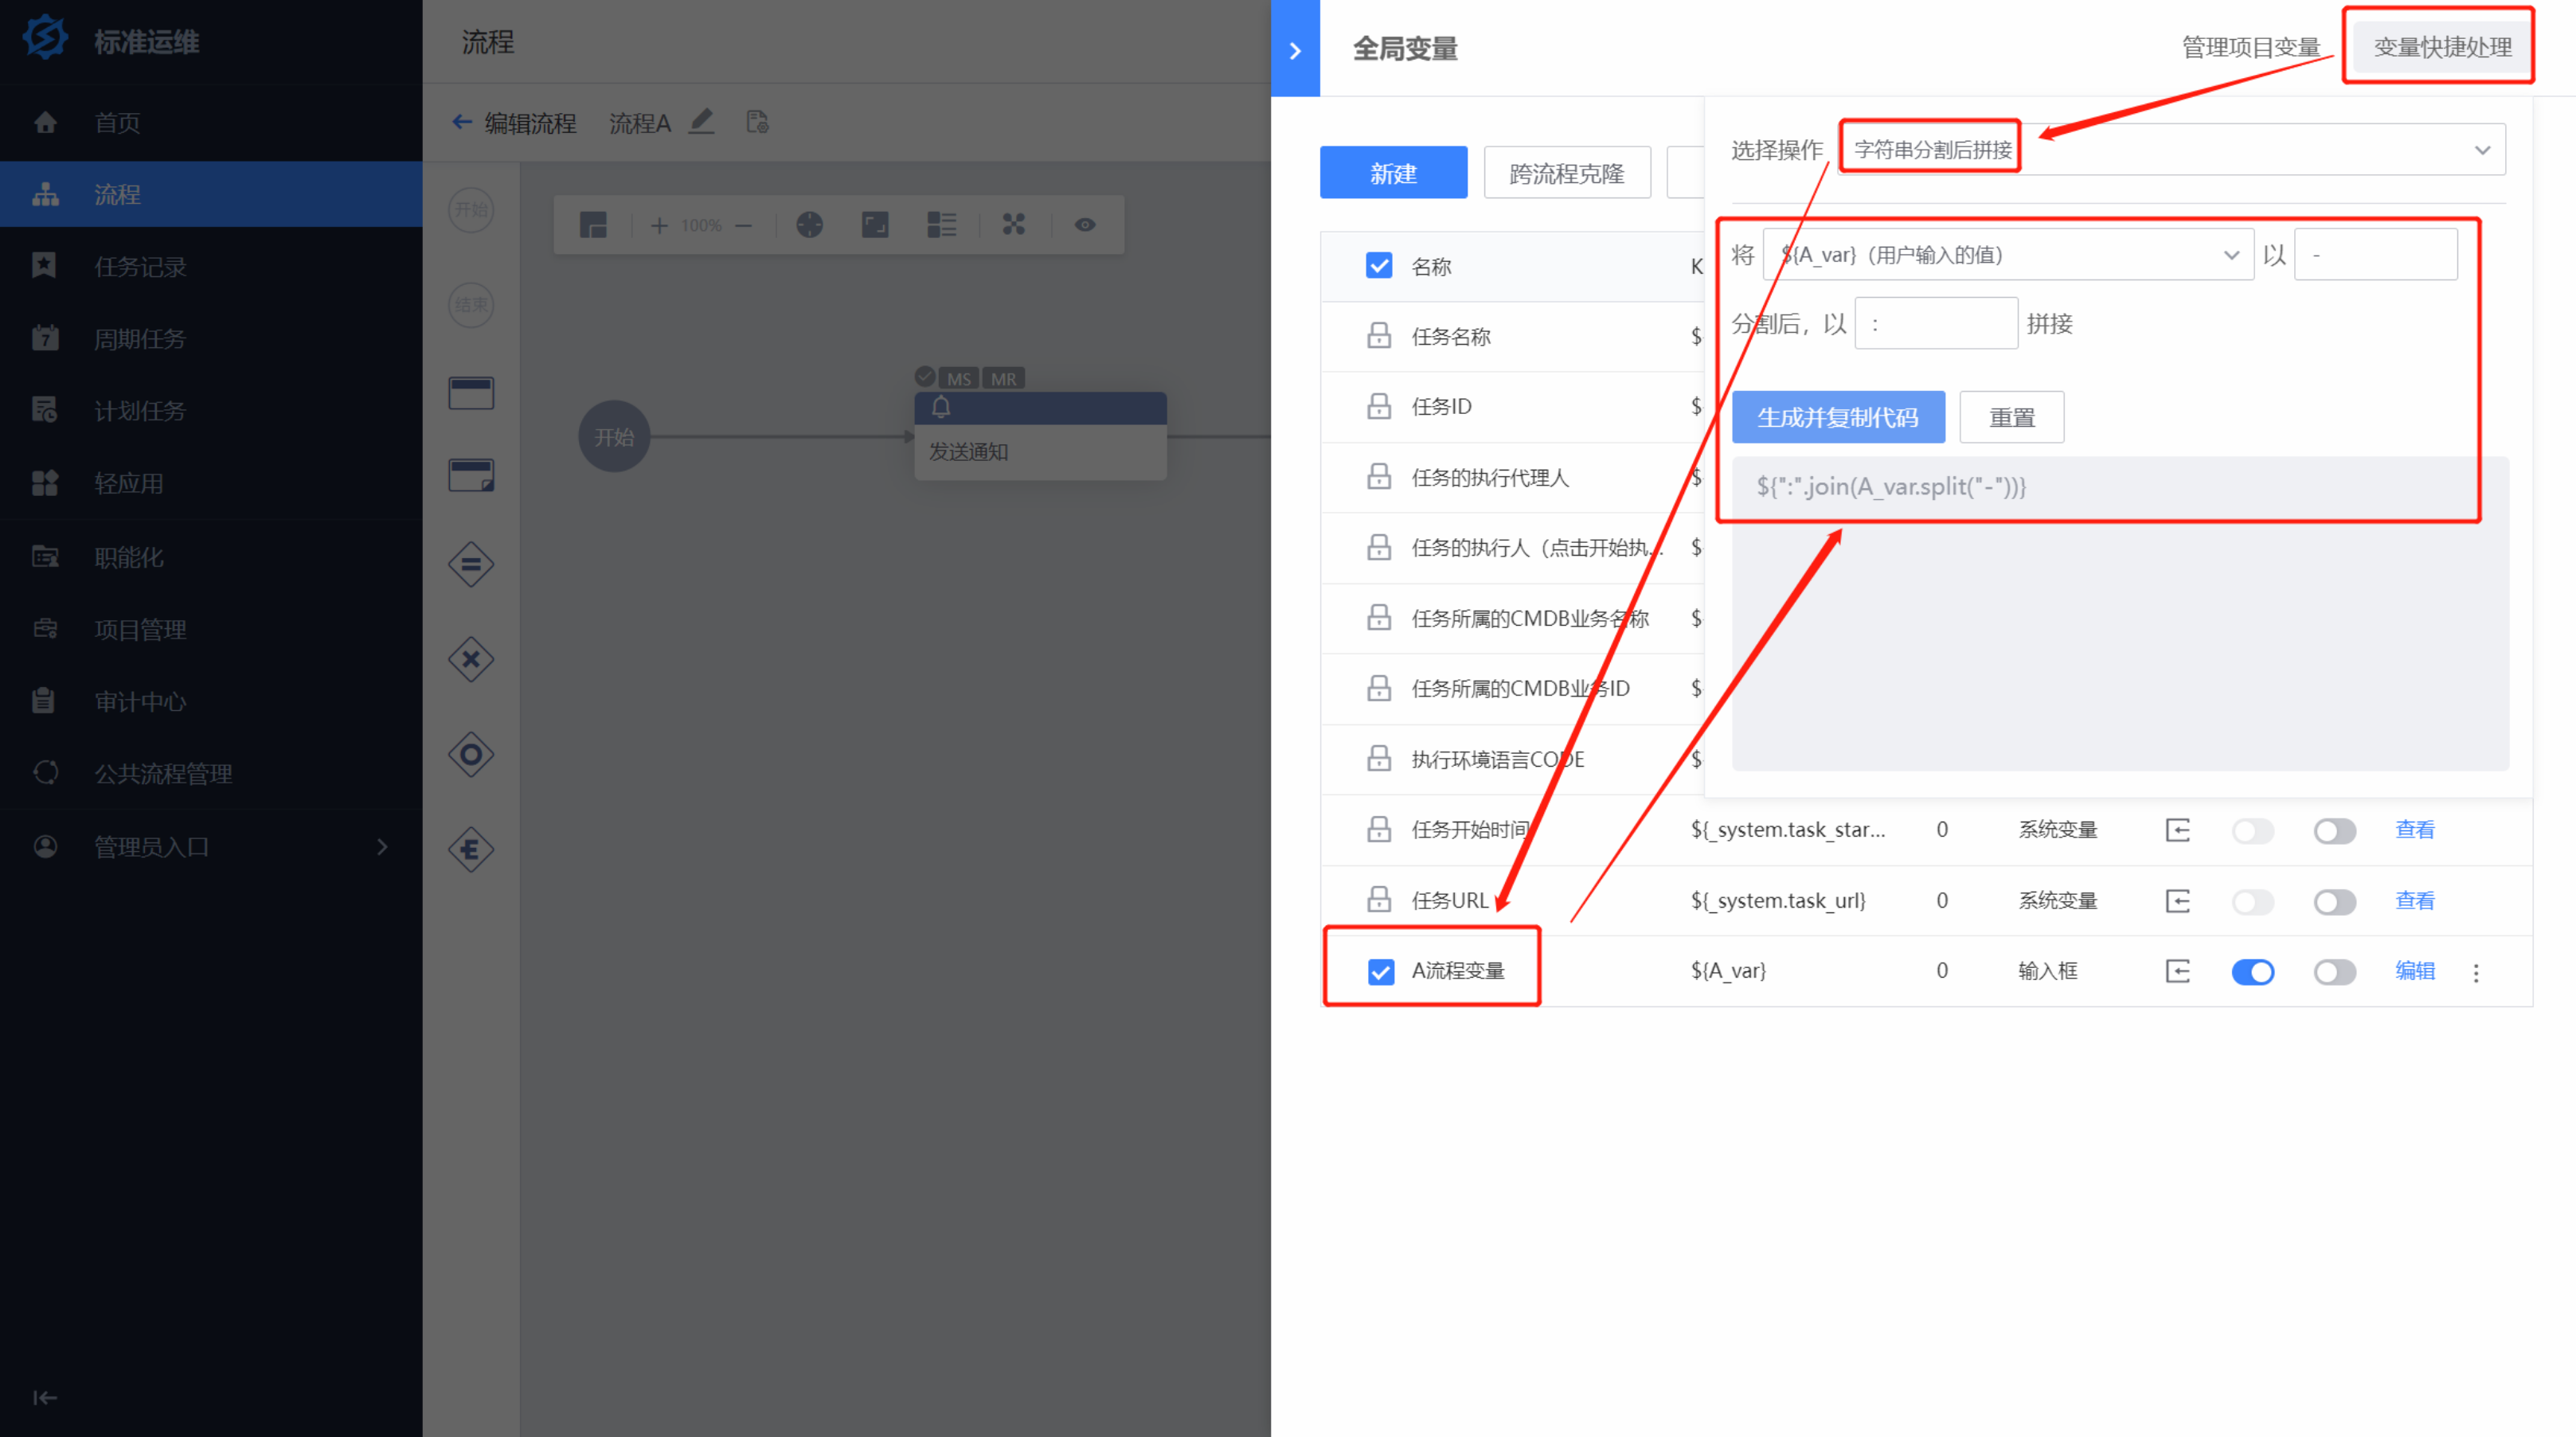
Task: Click the source icon in A流程变量 row
Action: (x=2177, y=971)
